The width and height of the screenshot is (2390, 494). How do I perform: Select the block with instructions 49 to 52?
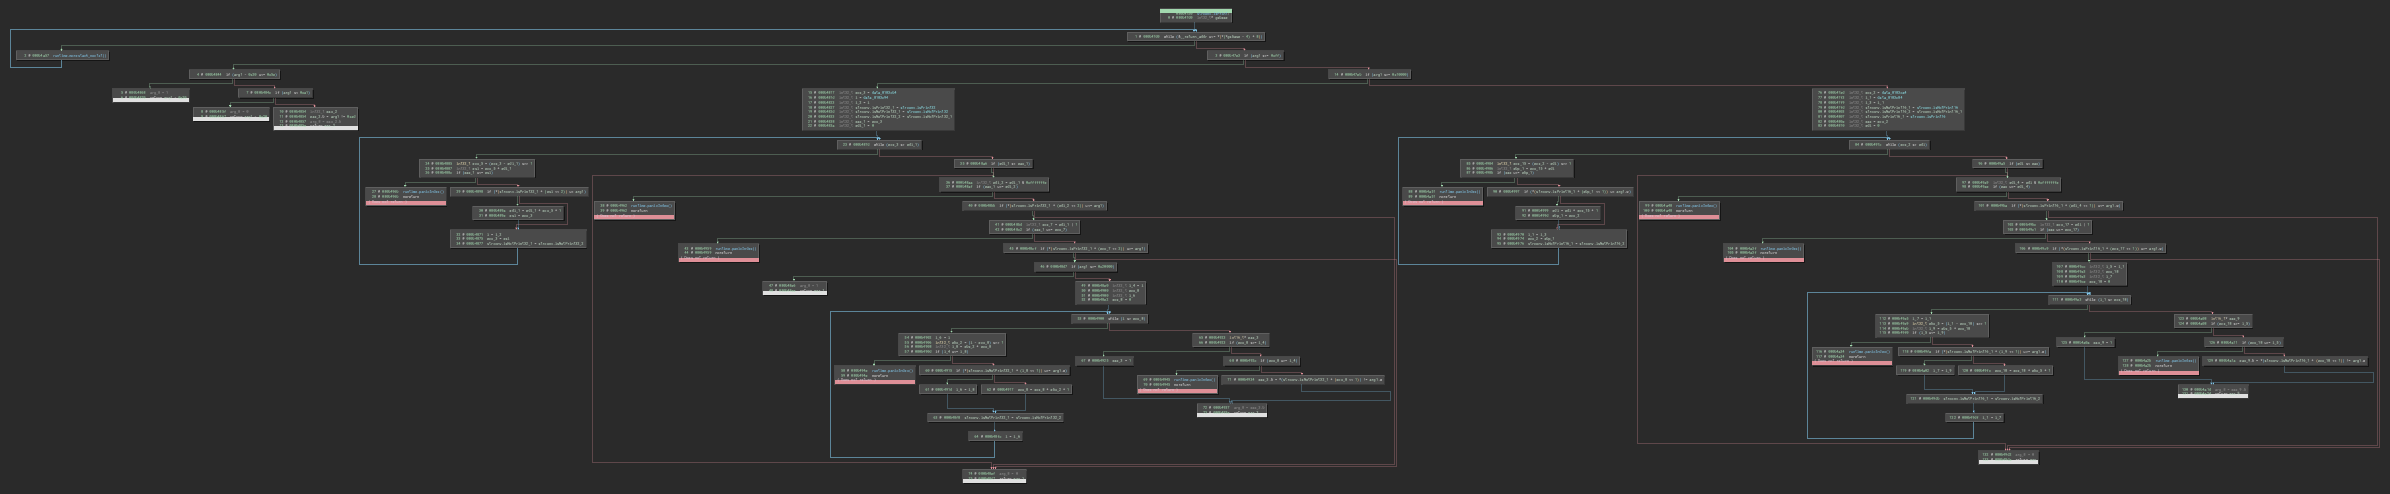coord(1111,292)
